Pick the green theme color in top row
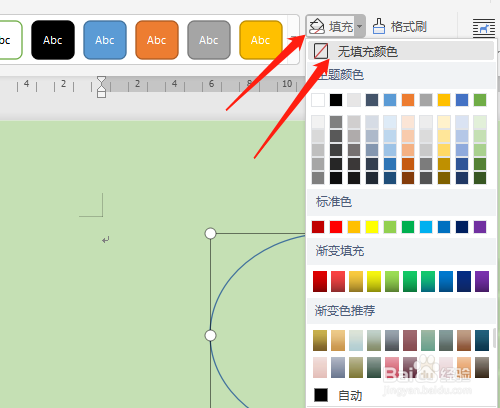Viewport: 500px width, 408px height. coord(480,100)
